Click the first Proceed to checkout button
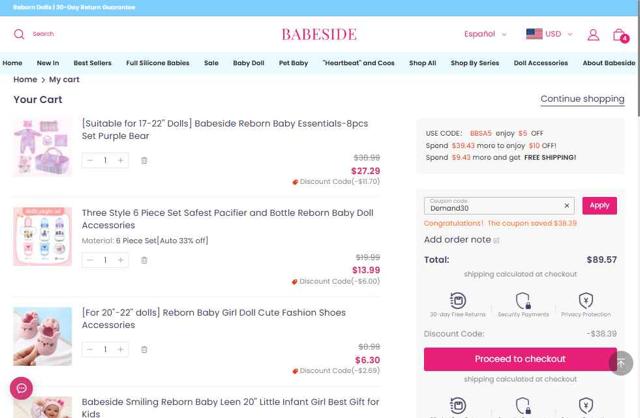This screenshot has height=418, width=640. click(x=520, y=359)
